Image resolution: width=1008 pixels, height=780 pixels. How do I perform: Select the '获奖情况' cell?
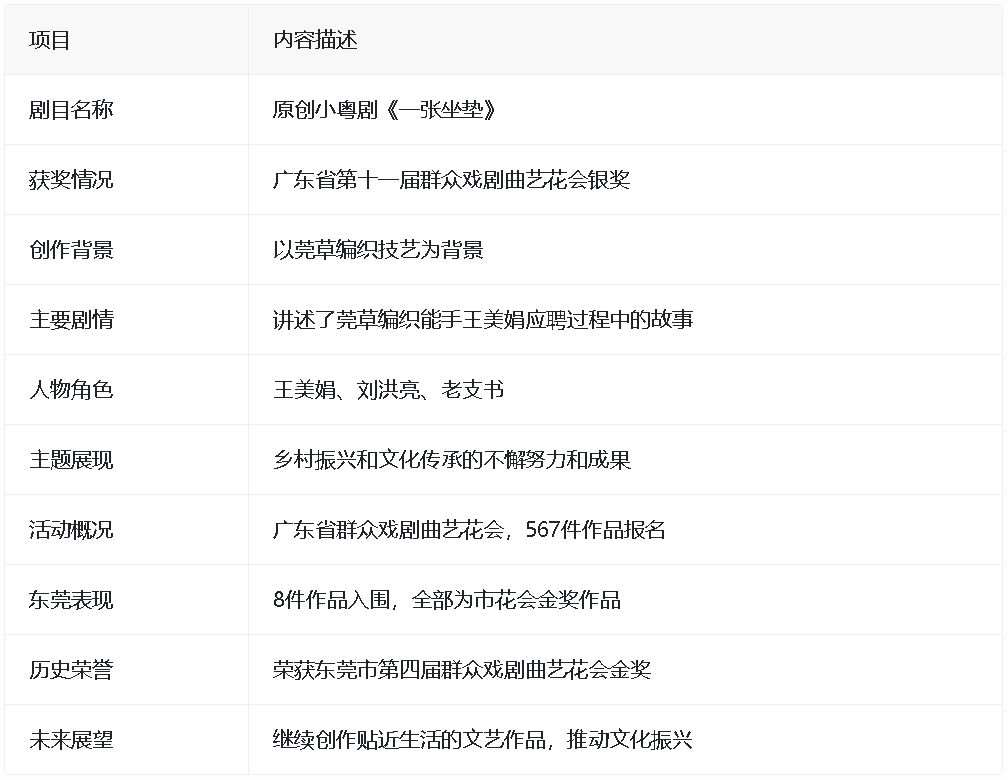click(x=71, y=180)
